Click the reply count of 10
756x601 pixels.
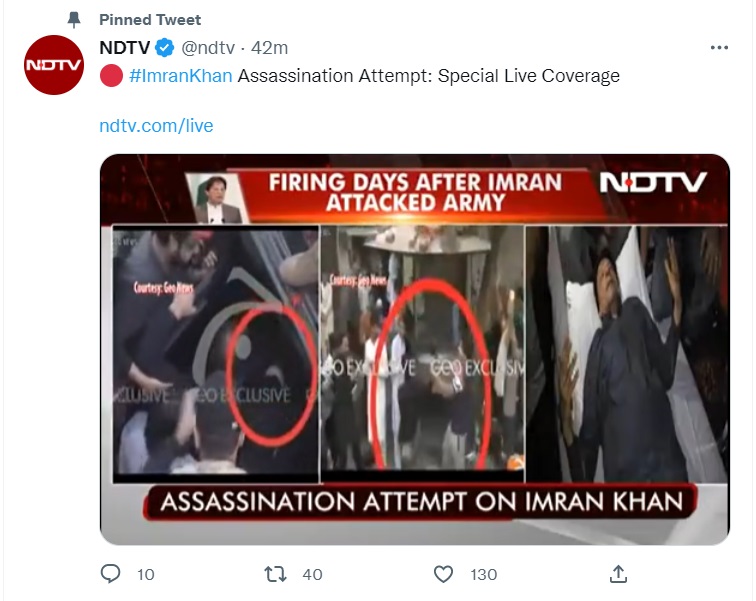145,574
